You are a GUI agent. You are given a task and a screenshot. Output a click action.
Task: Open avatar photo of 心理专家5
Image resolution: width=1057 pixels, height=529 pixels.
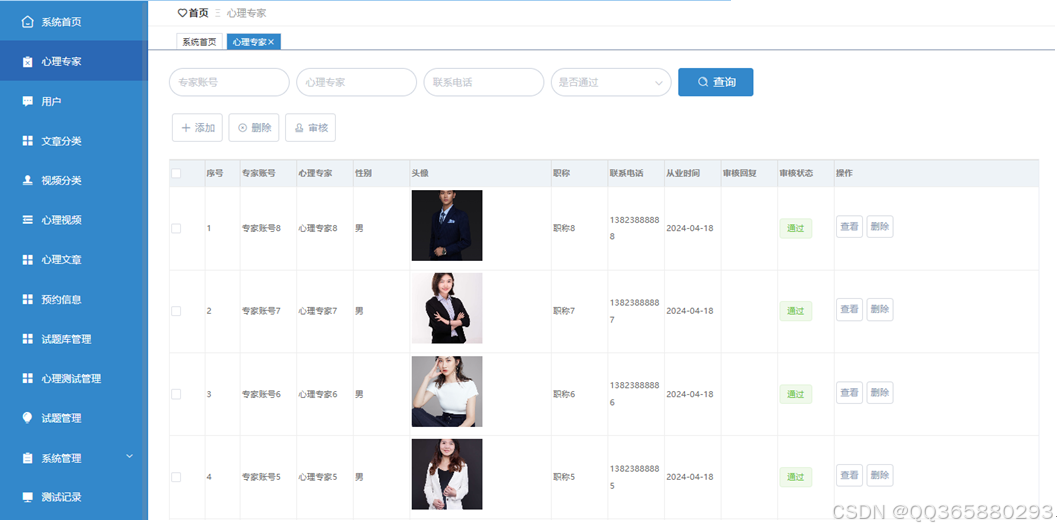coord(447,474)
